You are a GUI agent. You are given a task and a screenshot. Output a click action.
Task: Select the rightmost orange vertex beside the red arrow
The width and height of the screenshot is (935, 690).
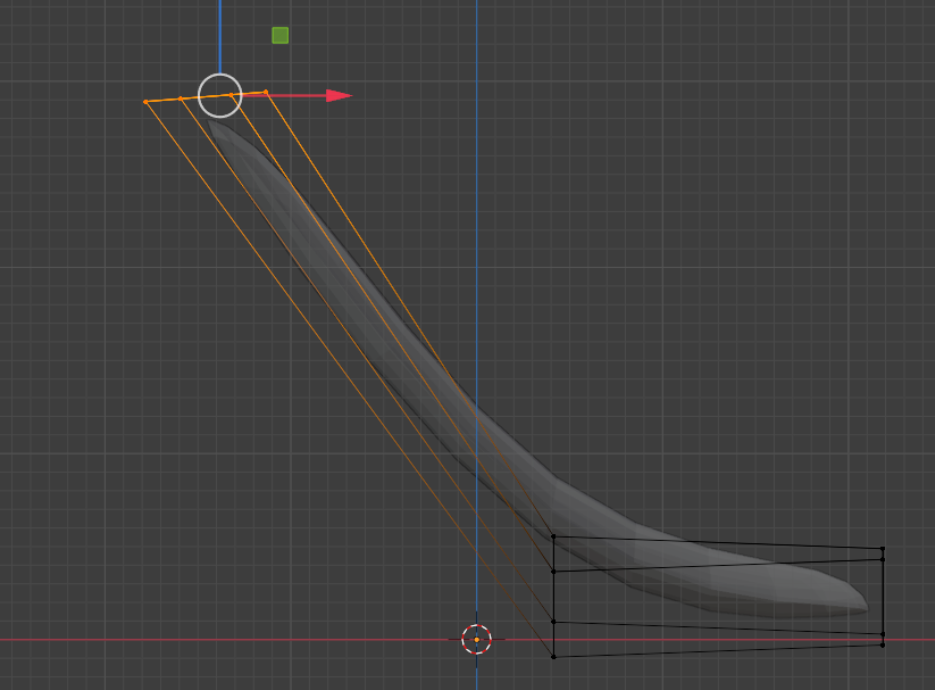(266, 92)
